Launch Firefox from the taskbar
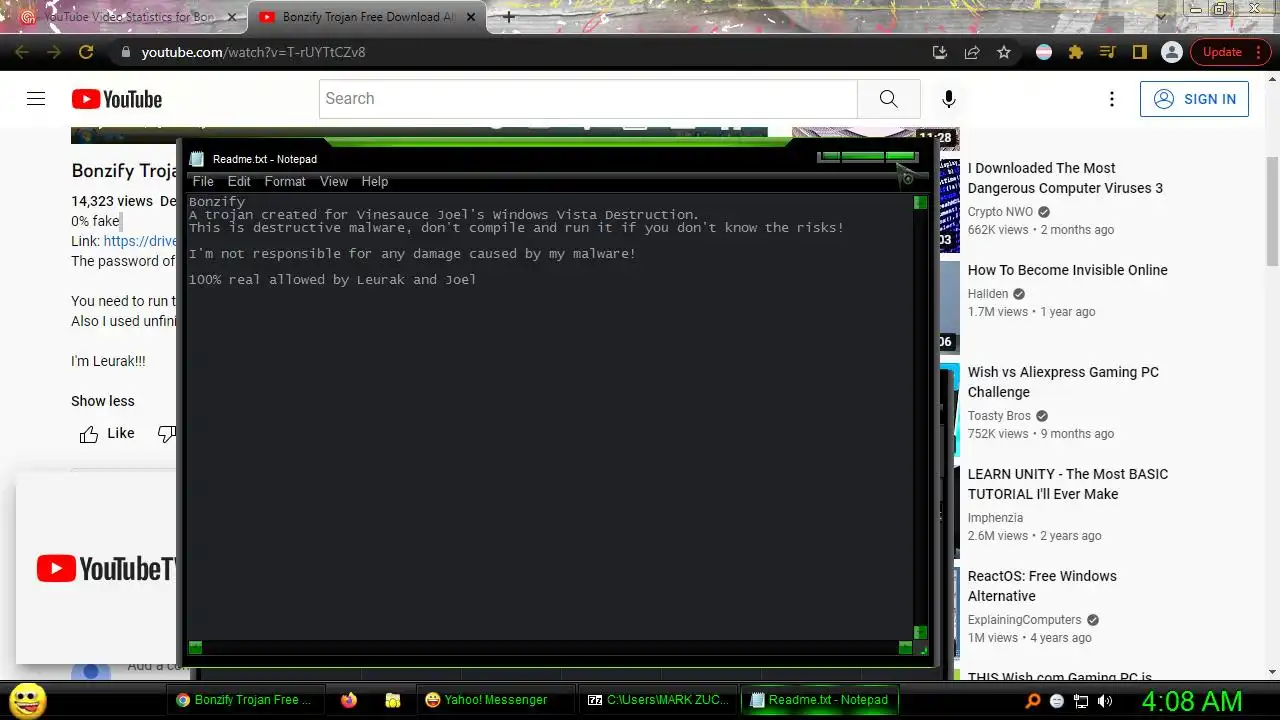 click(348, 700)
